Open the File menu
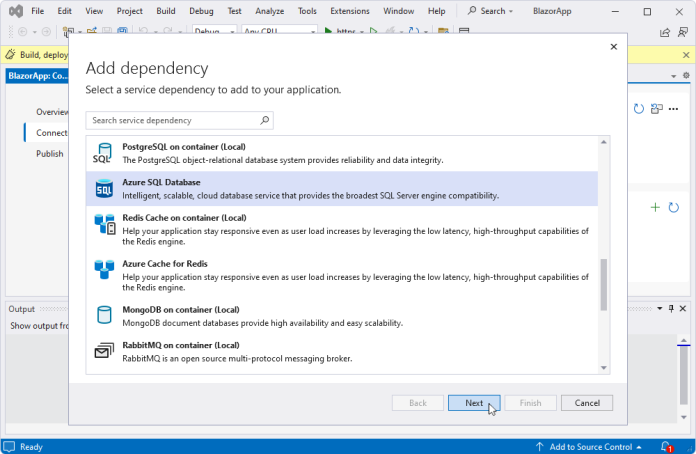The width and height of the screenshot is (696, 454). [37, 11]
